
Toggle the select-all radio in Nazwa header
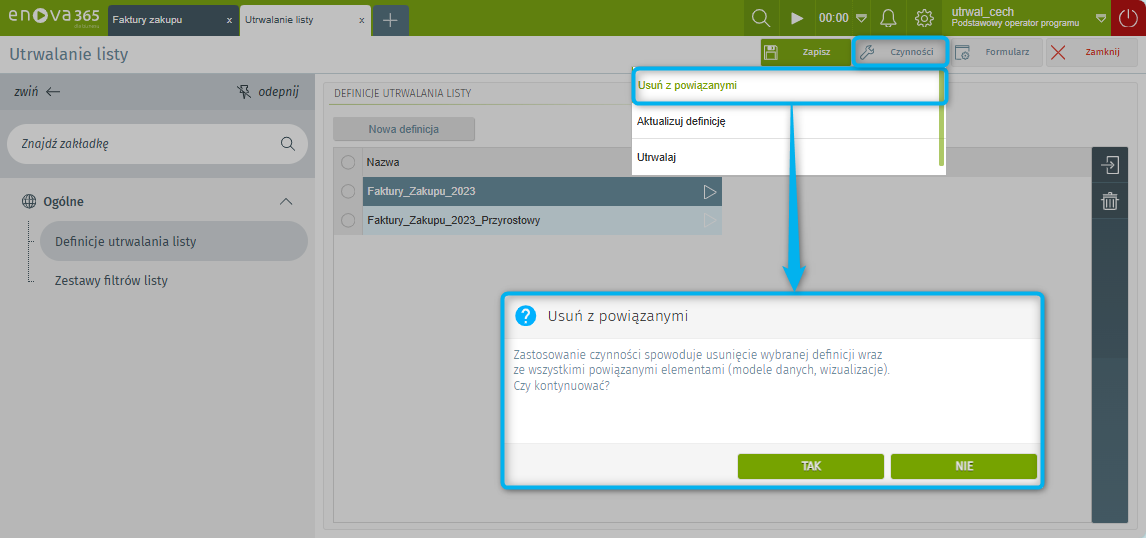click(x=348, y=162)
